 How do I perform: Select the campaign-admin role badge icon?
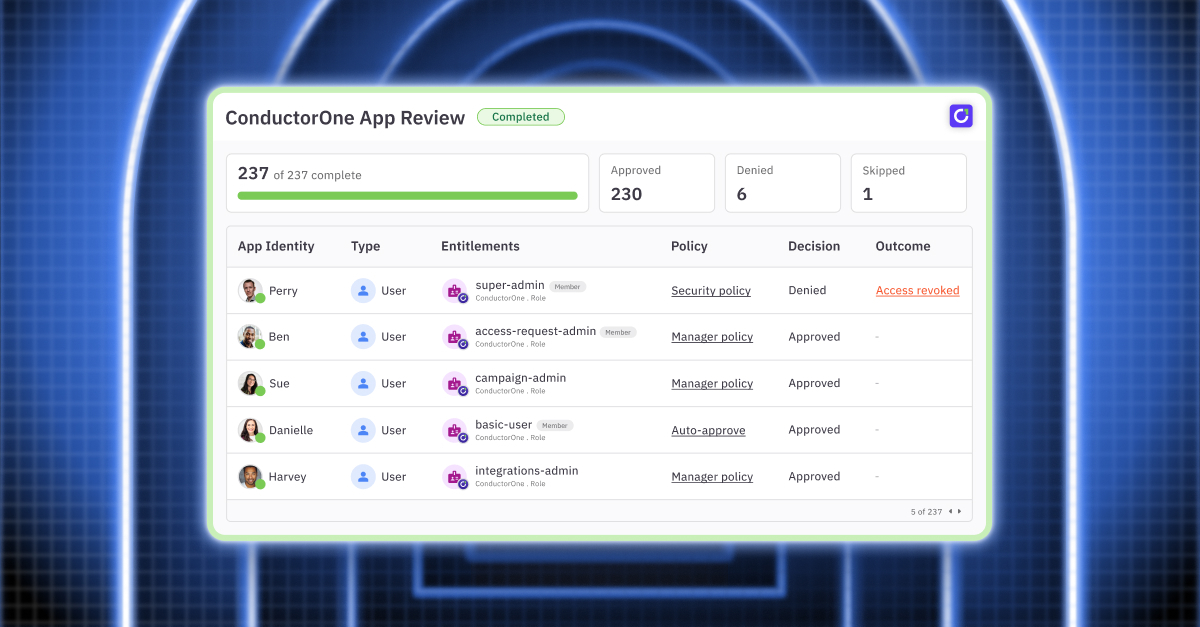click(455, 384)
